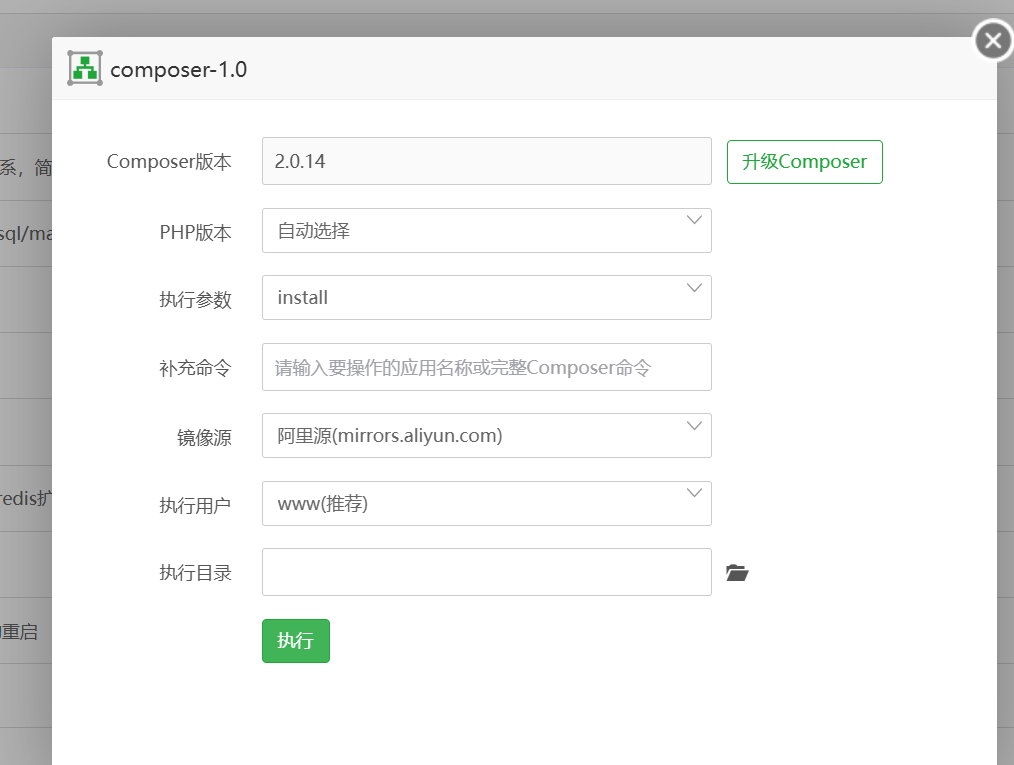Click the composer-1.0 title text
1014x765 pixels.
[x=178, y=69]
